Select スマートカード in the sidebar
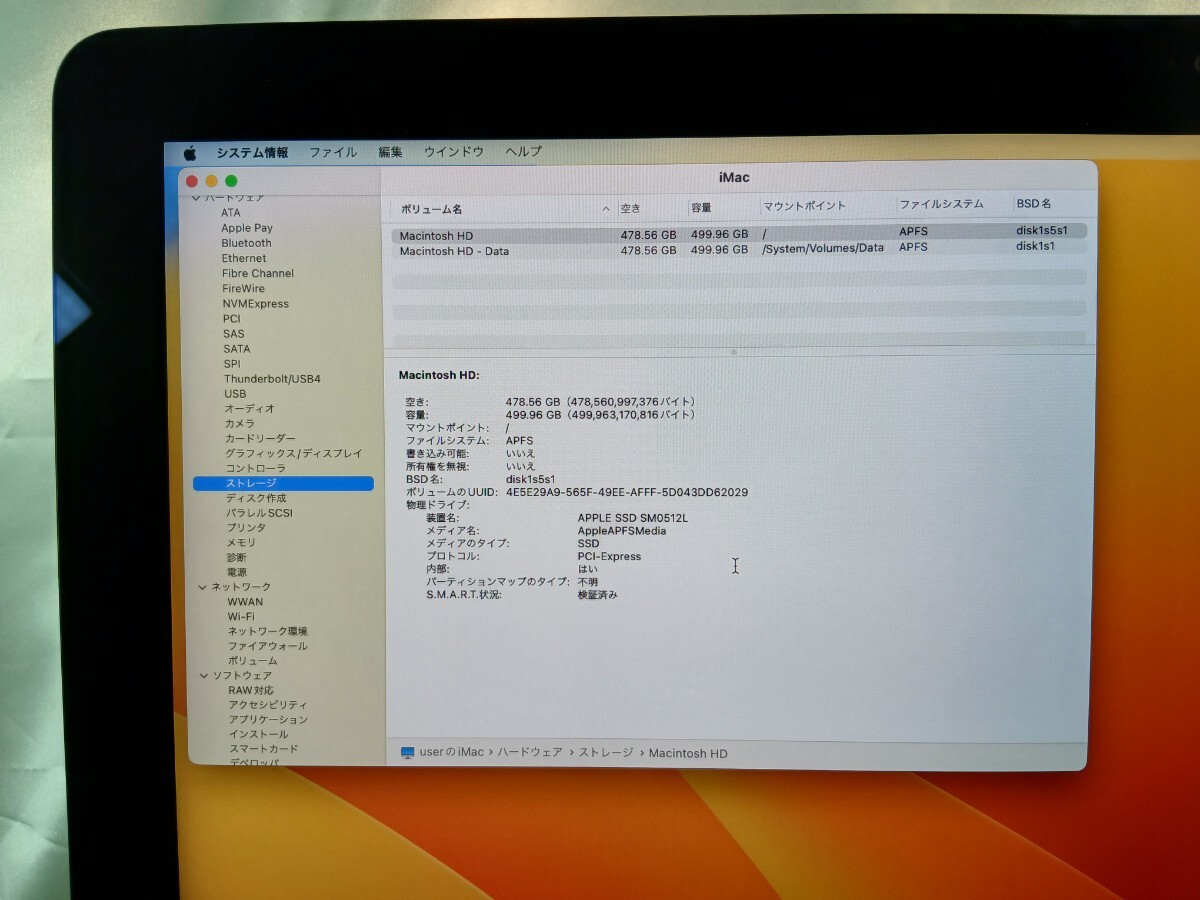1200x900 pixels. click(263, 749)
